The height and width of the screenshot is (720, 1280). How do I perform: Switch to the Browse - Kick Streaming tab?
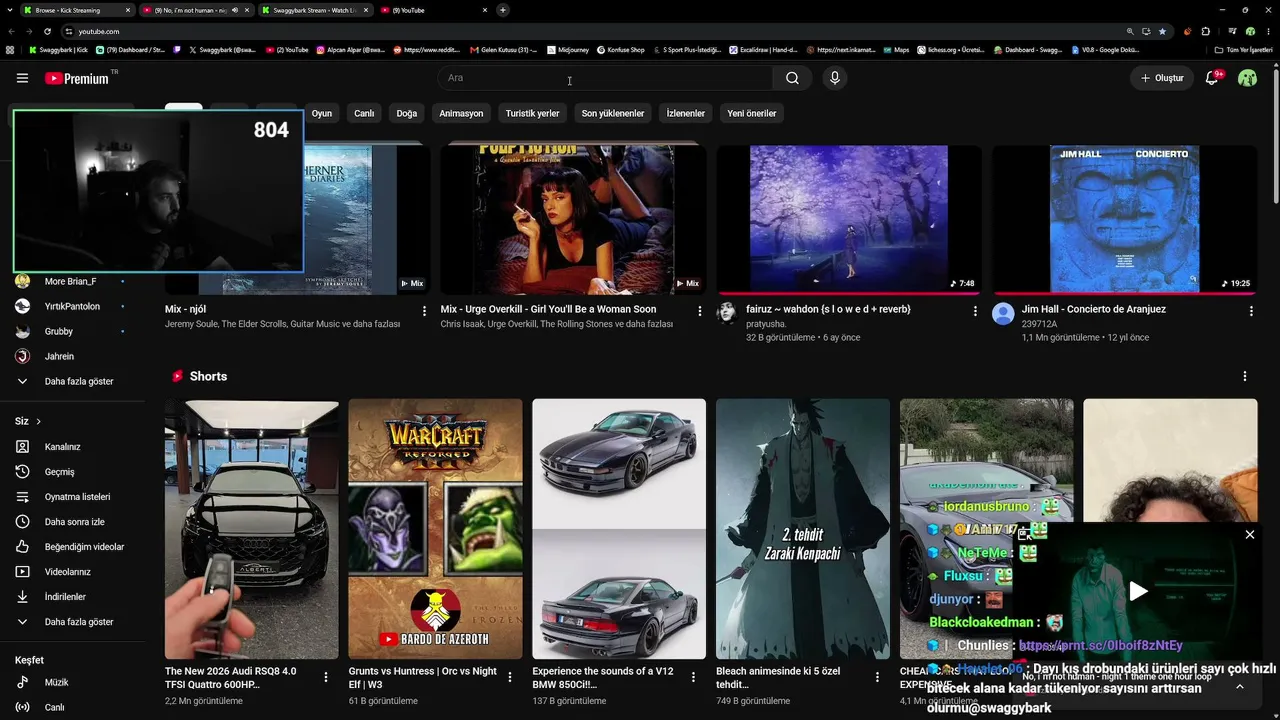coord(77,10)
